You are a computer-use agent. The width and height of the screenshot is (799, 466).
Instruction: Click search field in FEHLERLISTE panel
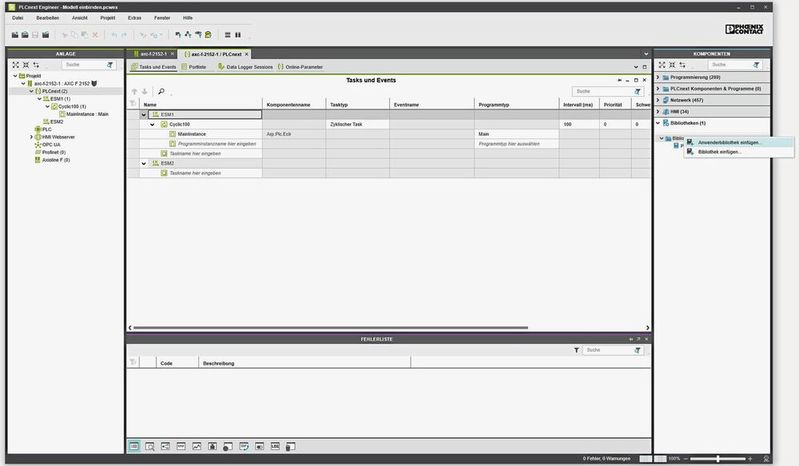point(608,350)
